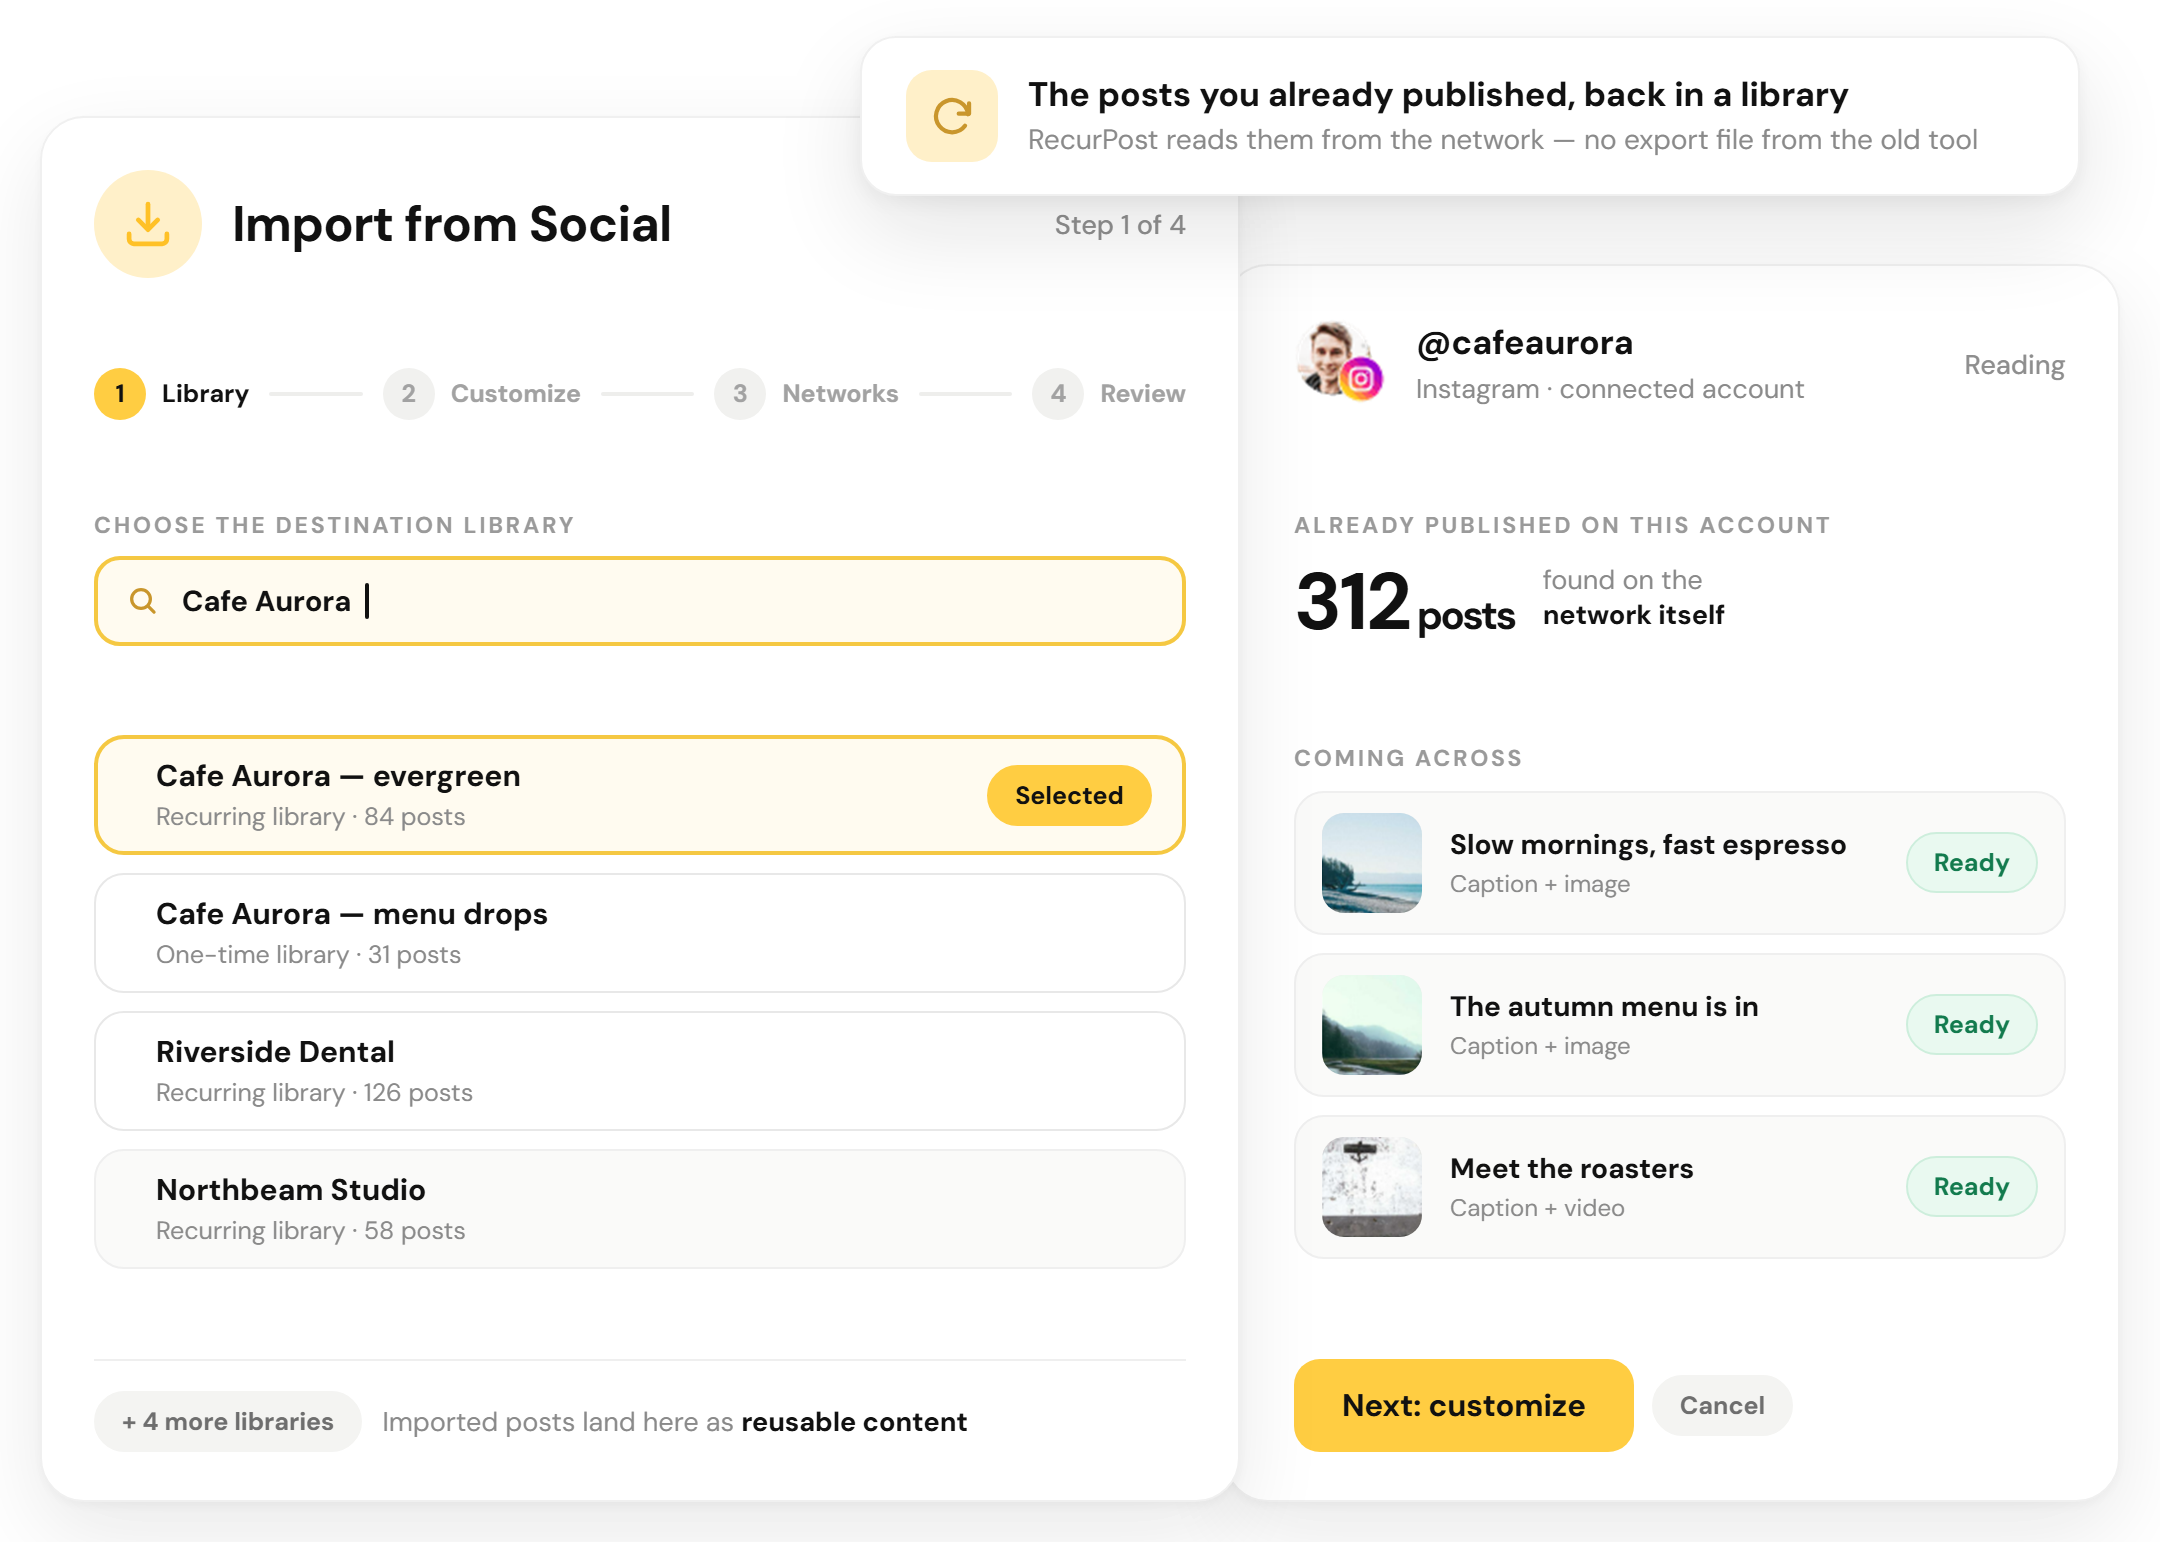Click Next: customize button

[1463, 1405]
